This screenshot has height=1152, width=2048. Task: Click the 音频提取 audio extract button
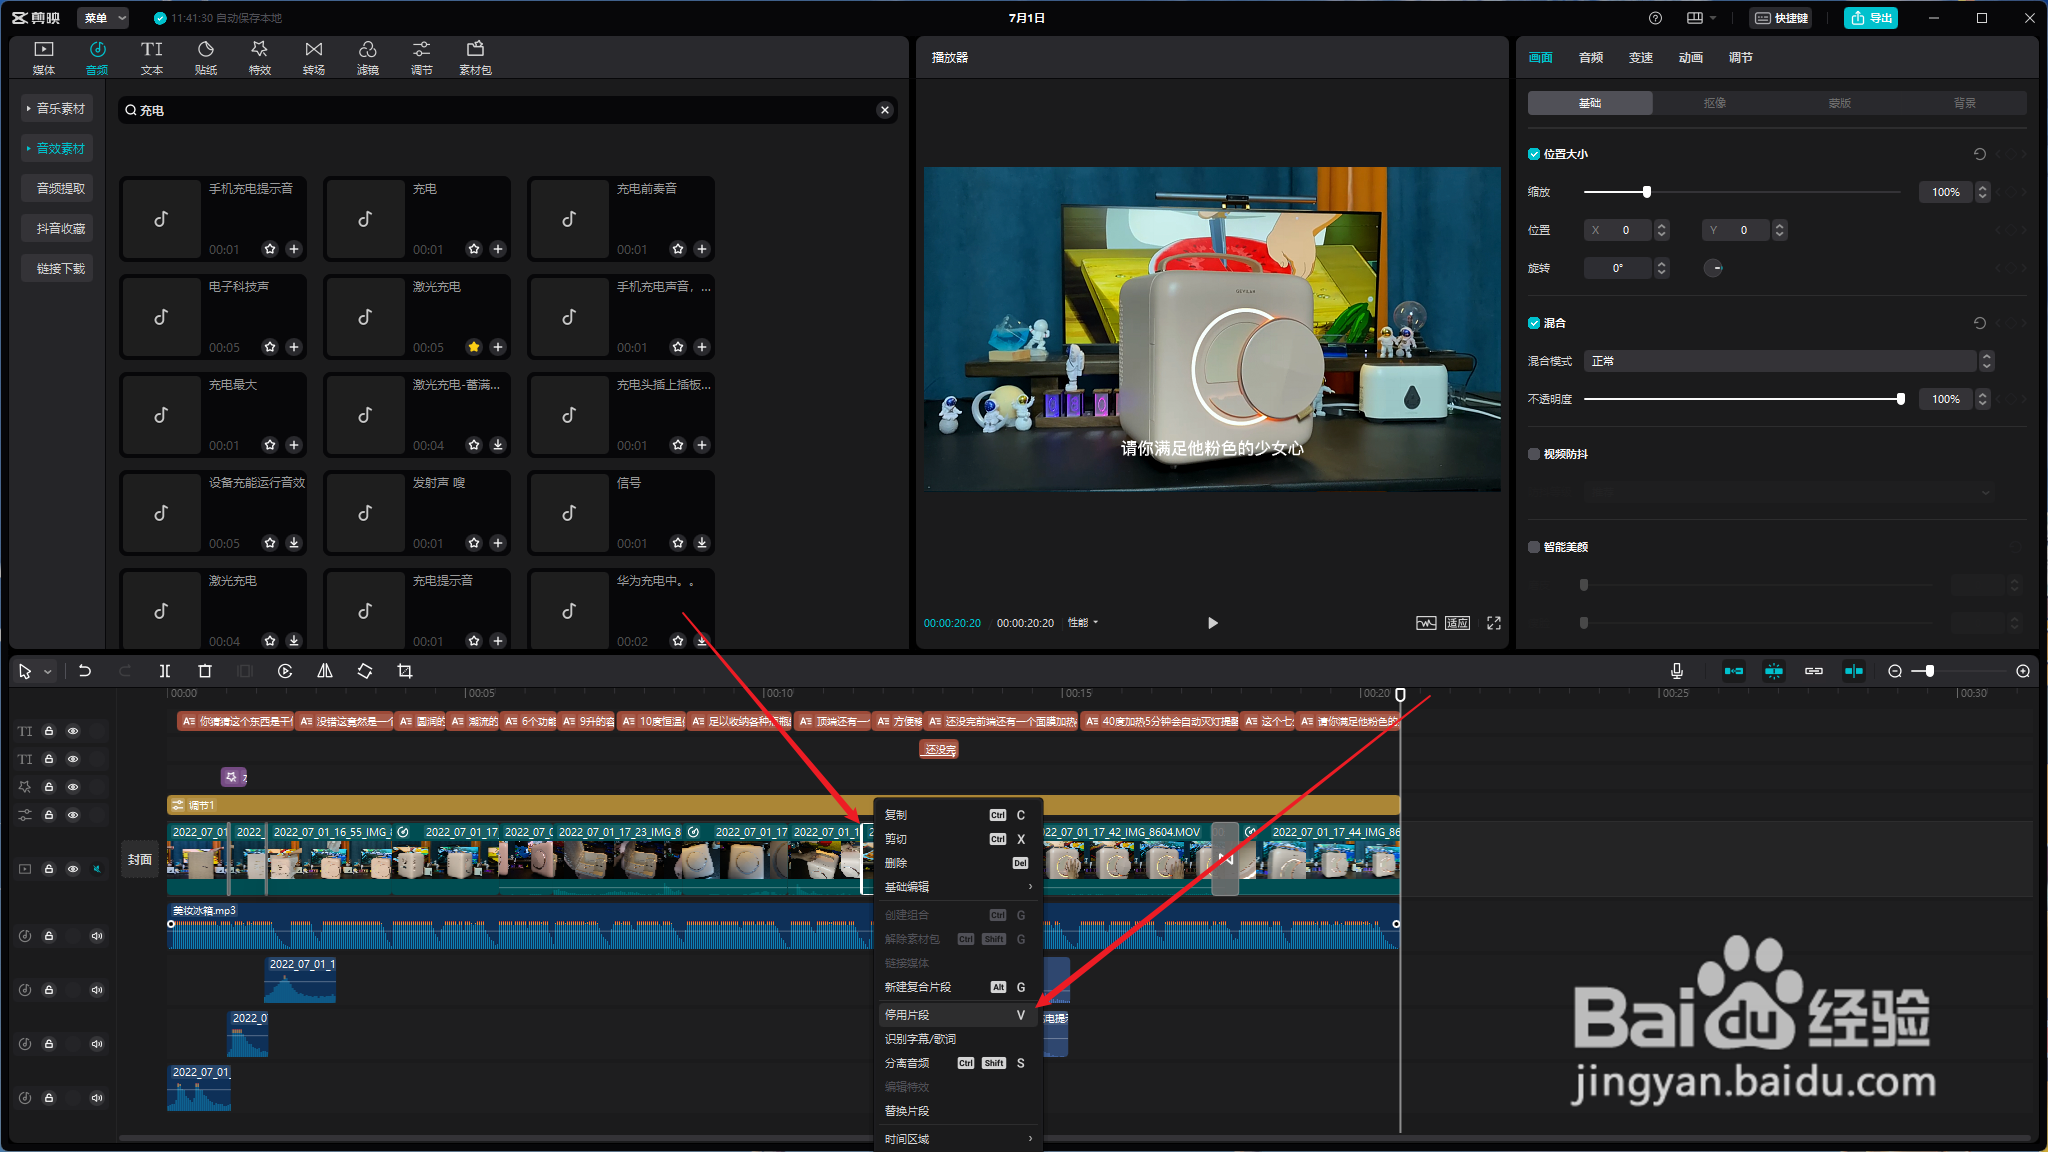[x=60, y=188]
